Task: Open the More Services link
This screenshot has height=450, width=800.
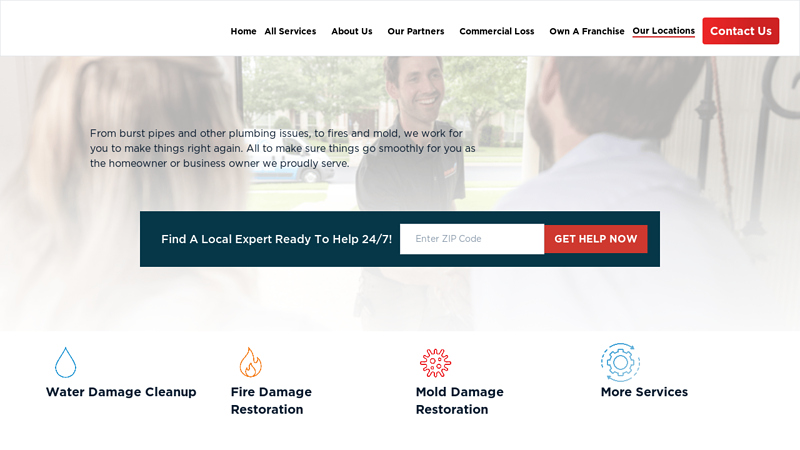Action: pos(644,392)
